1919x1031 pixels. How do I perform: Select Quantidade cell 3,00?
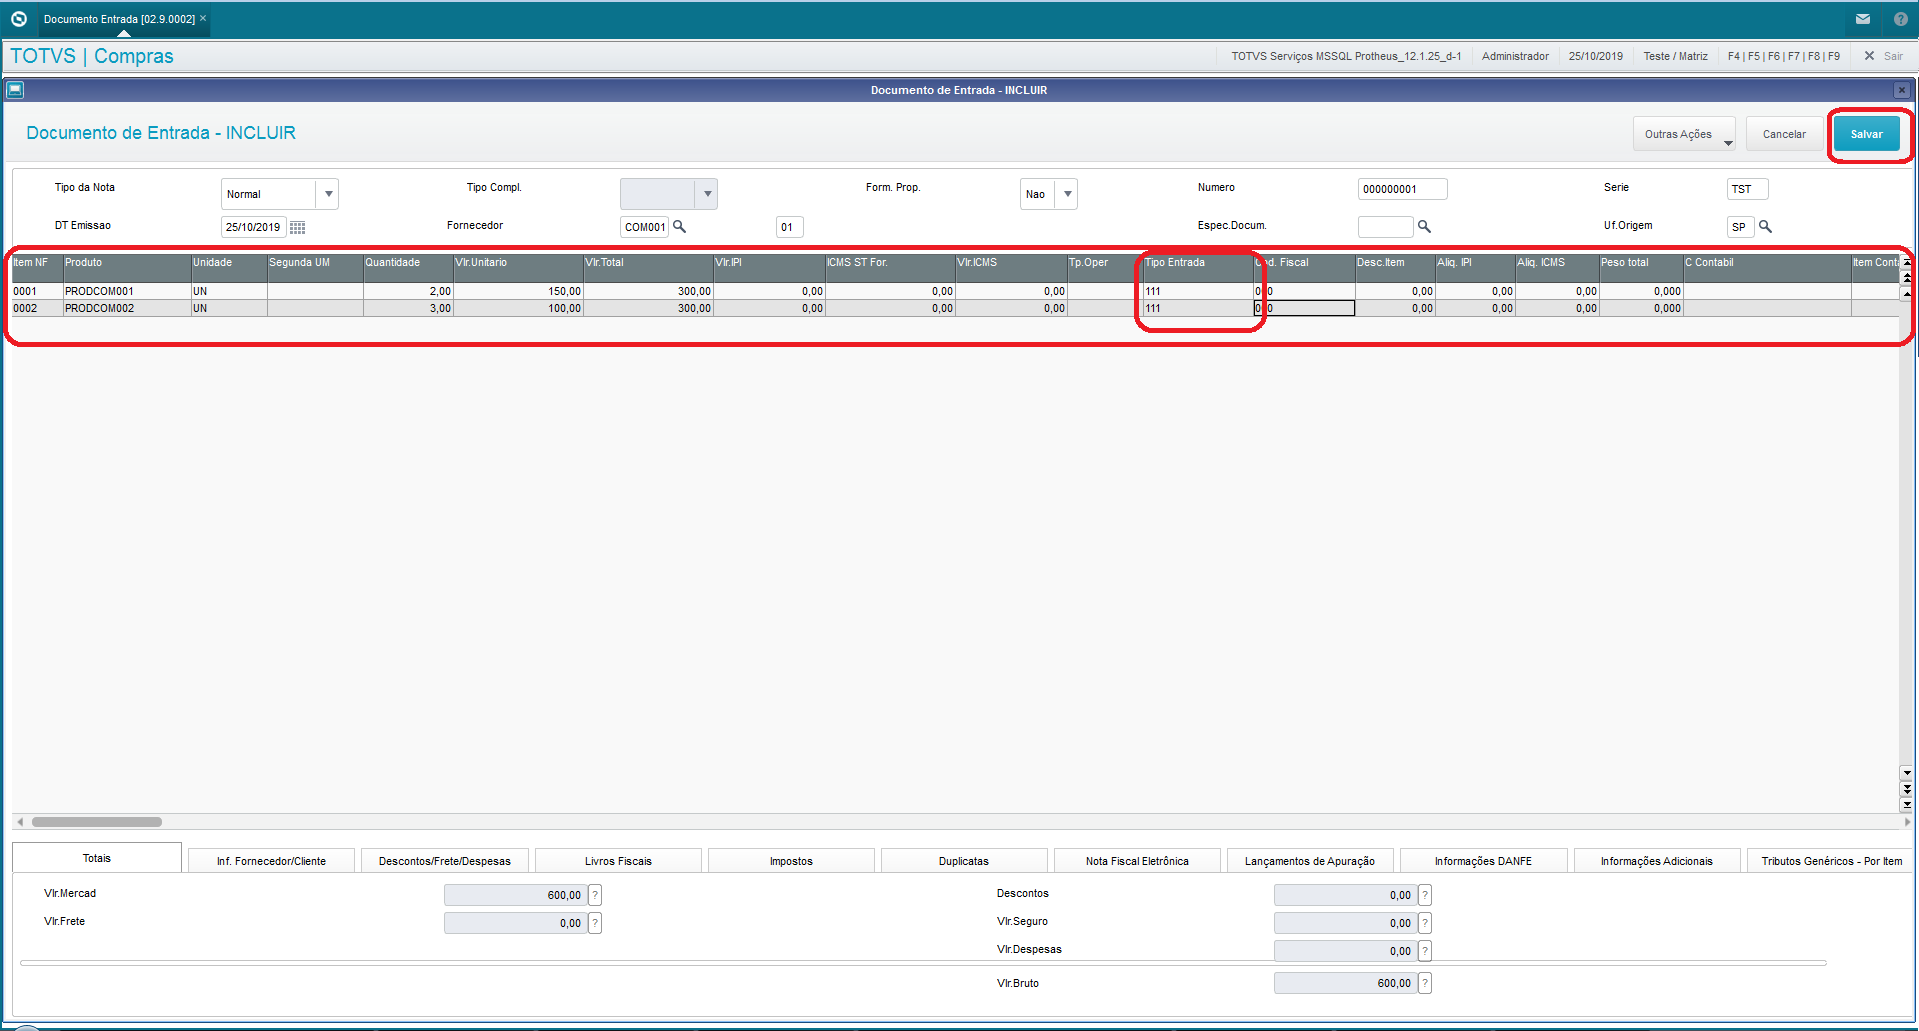click(408, 308)
